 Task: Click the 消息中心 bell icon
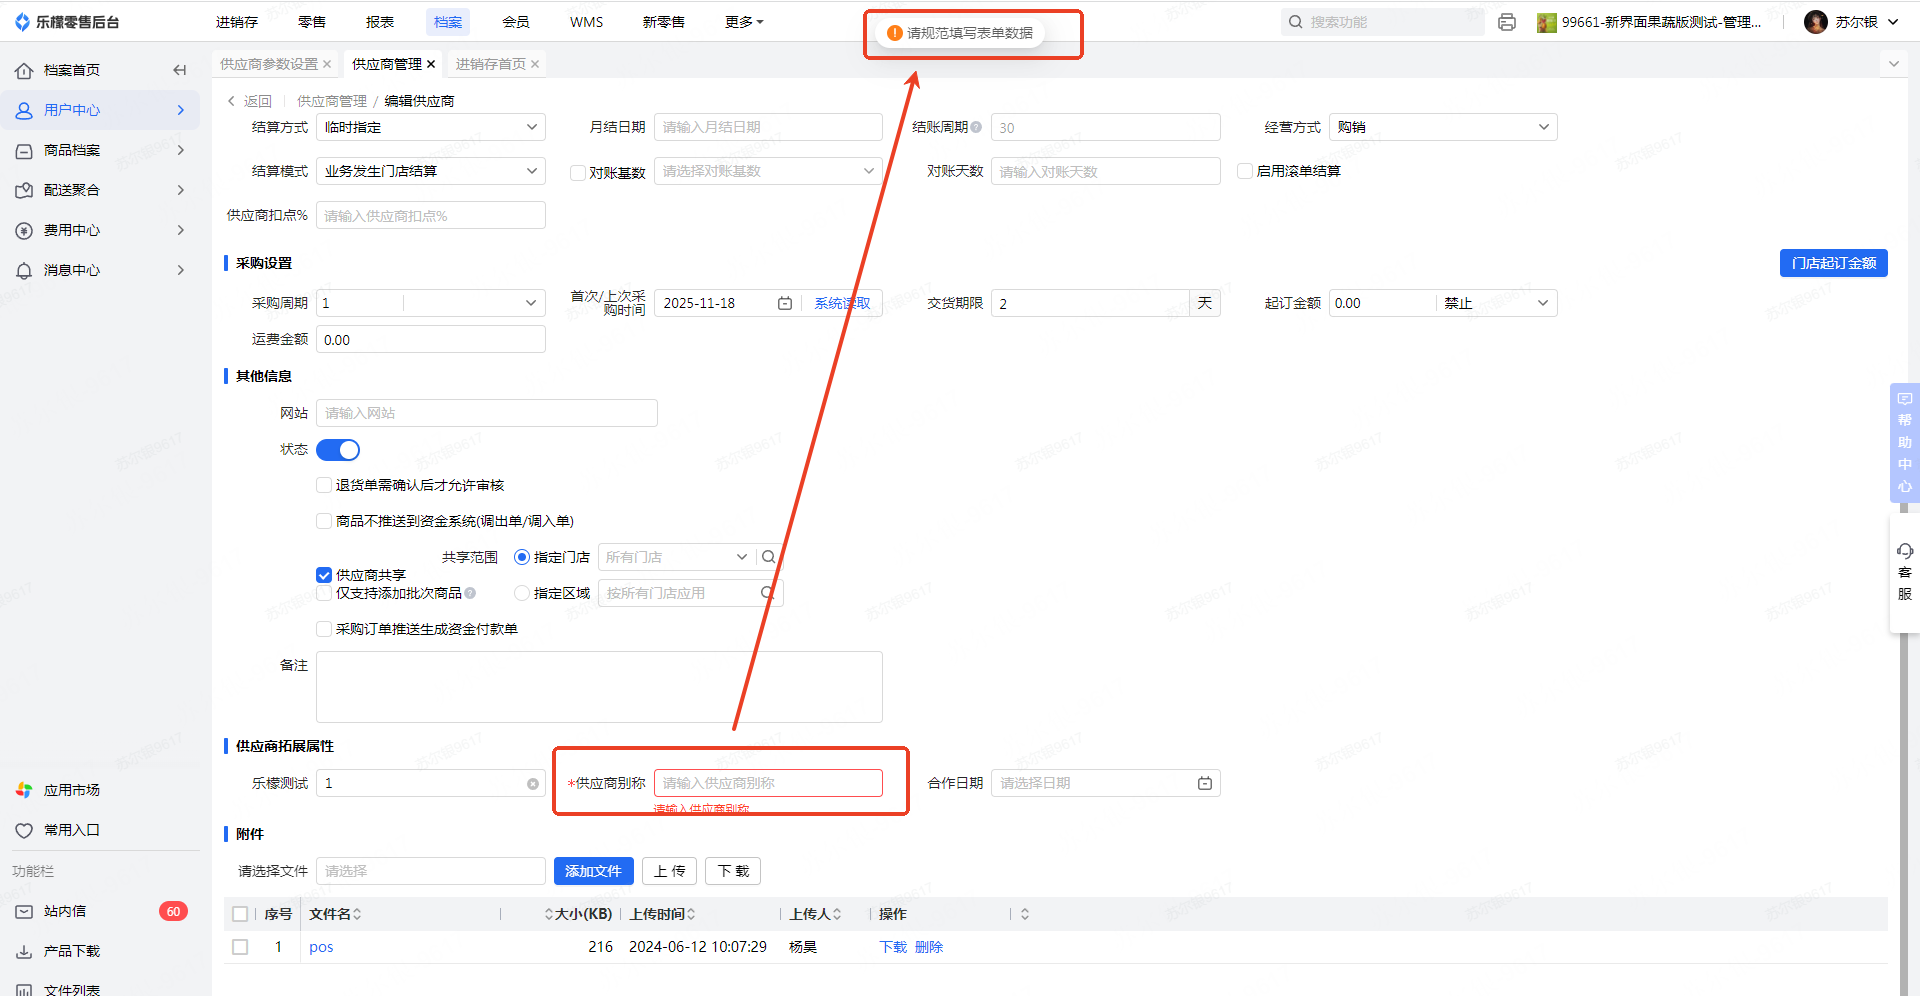click(x=24, y=270)
